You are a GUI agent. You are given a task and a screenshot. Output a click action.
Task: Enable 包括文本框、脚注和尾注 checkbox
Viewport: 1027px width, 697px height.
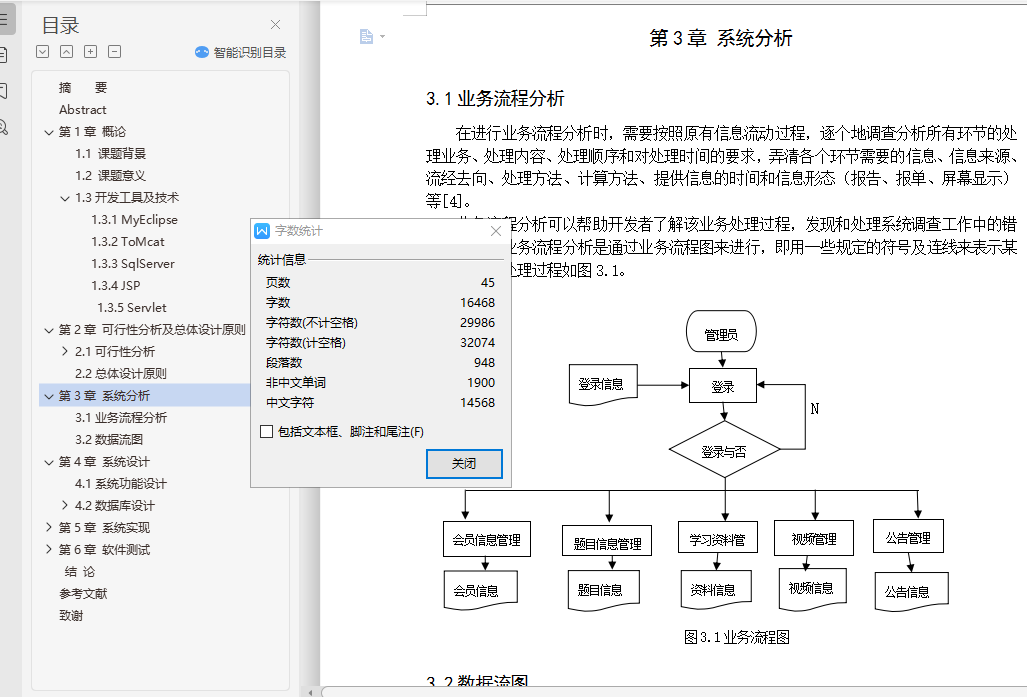click(x=267, y=432)
